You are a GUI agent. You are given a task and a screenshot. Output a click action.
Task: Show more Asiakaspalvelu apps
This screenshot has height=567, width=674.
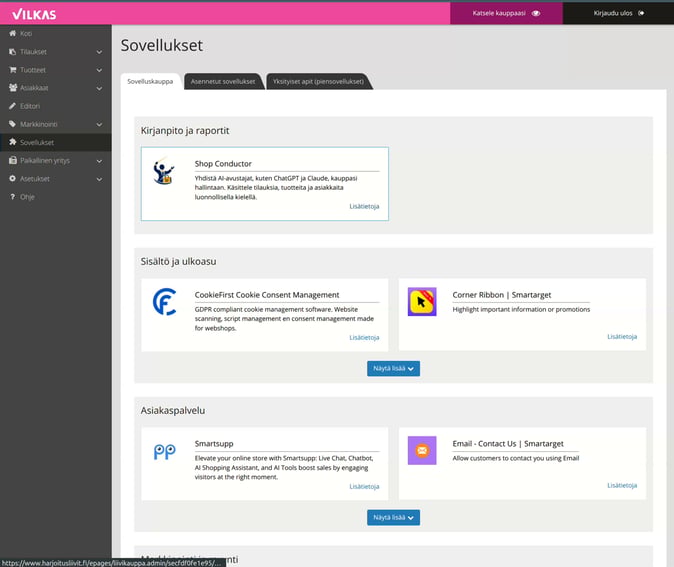click(393, 518)
